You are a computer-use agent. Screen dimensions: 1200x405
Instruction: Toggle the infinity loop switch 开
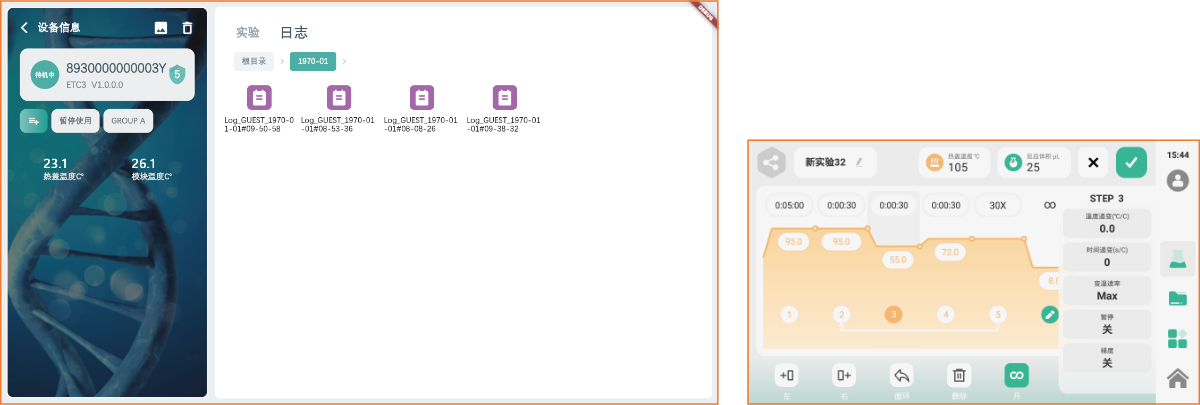point(1016,376)
